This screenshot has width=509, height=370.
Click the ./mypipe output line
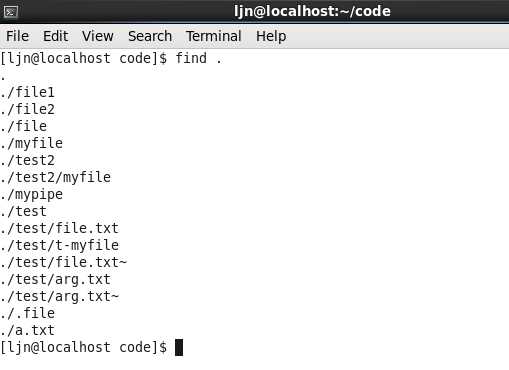31,195
